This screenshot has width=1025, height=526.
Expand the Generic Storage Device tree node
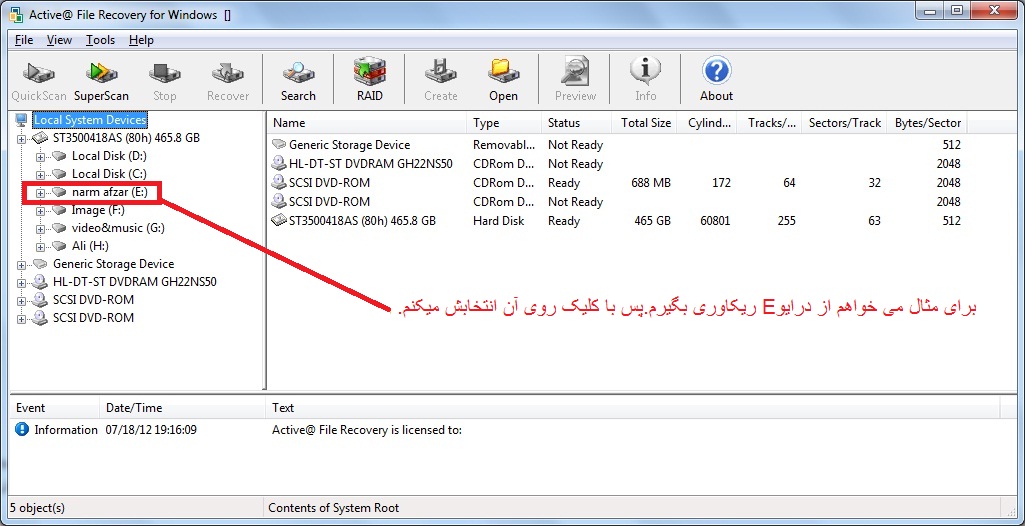click(x=22, y=265)
